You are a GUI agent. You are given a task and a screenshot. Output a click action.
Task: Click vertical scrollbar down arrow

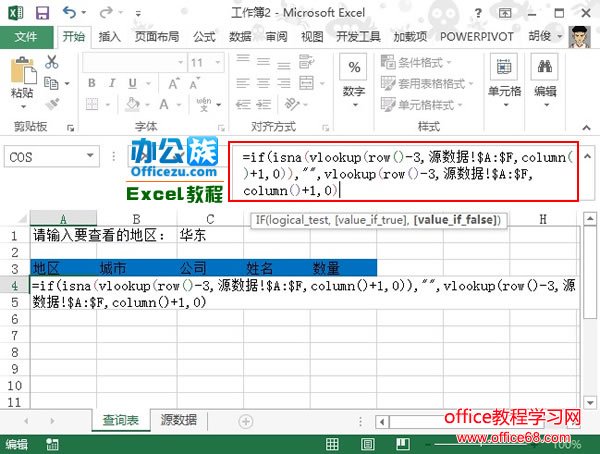point(590,402)
